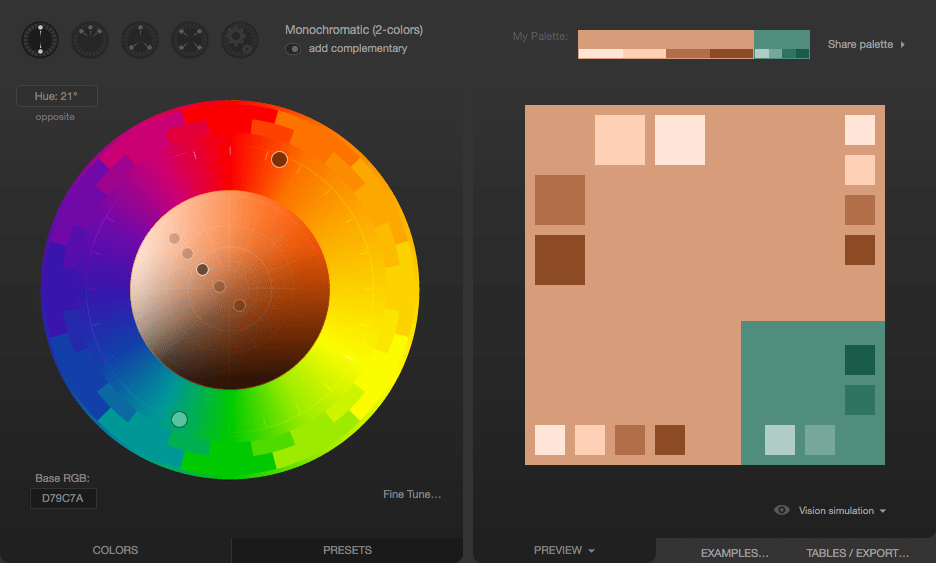
Task: Click the opposite hue link
Action: [55, 117]
